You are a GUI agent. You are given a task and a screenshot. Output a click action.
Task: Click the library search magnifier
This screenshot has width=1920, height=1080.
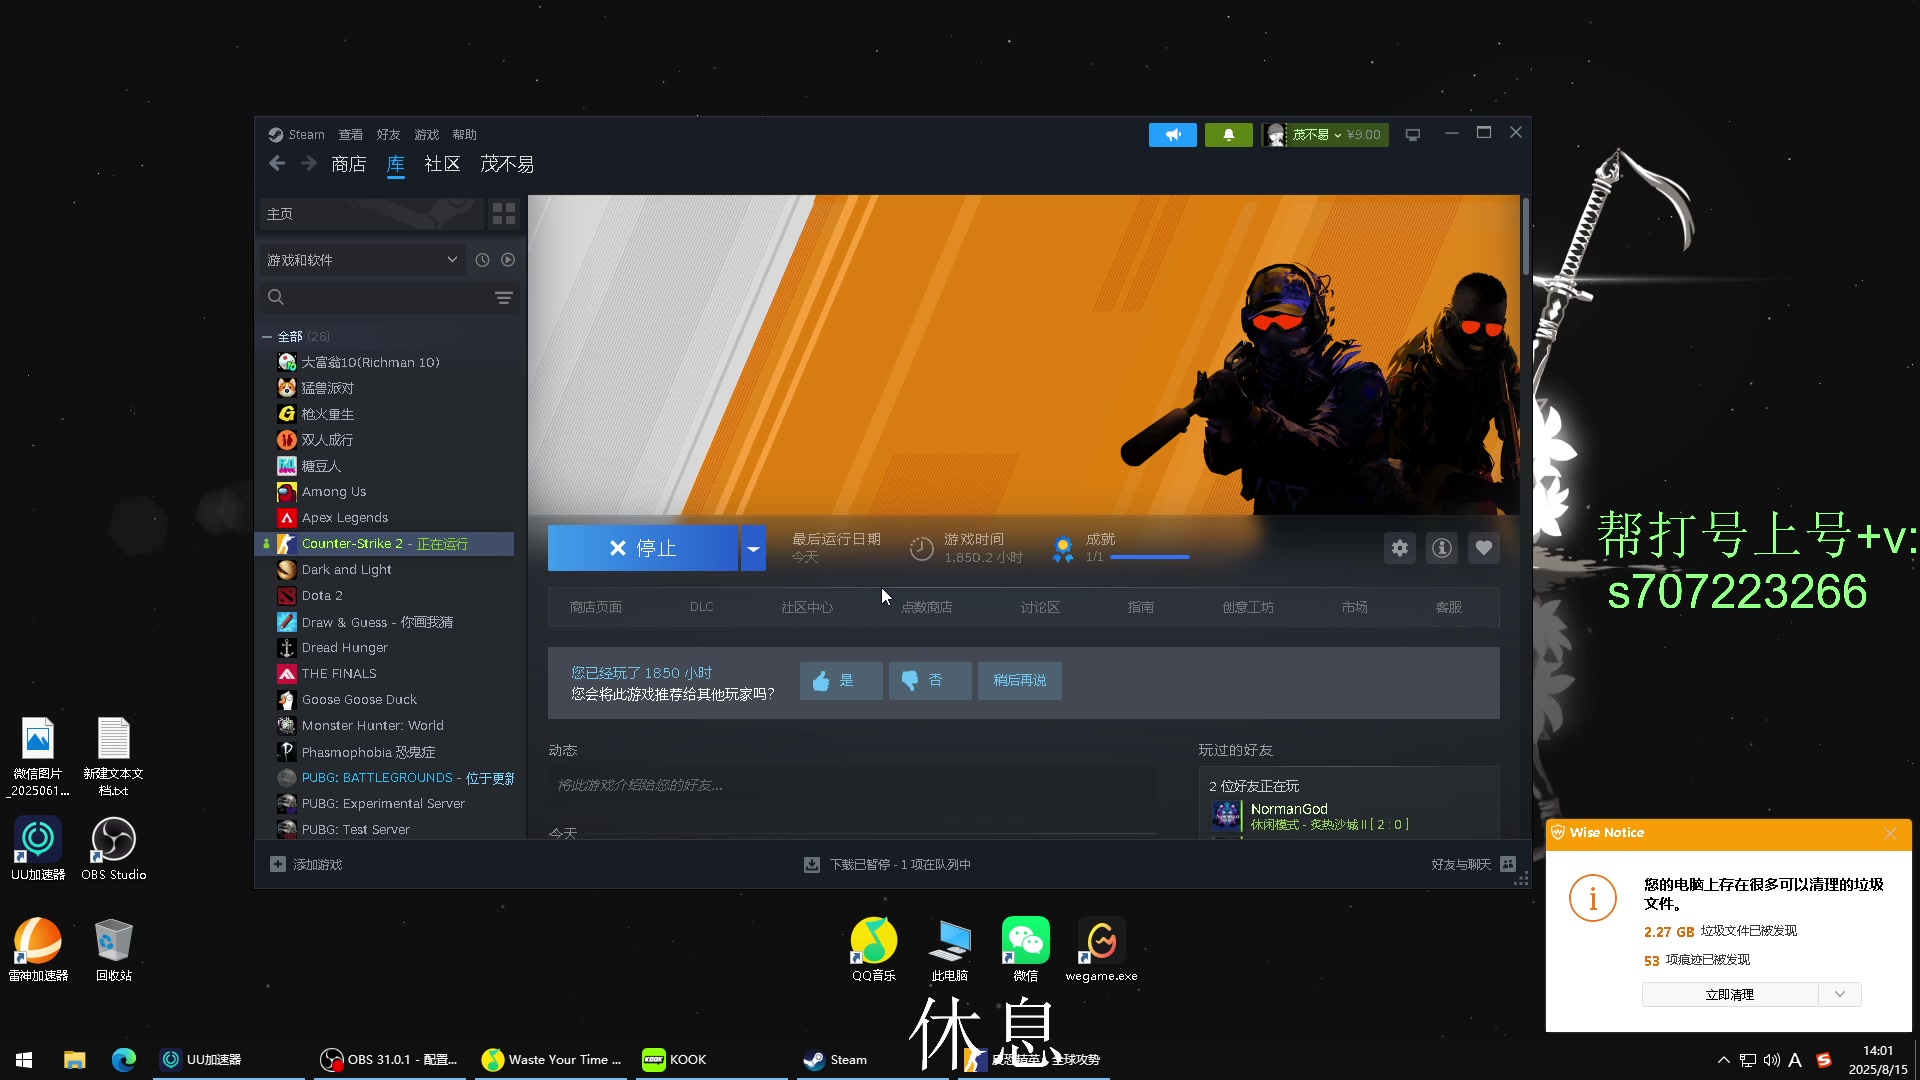(276, 297)
